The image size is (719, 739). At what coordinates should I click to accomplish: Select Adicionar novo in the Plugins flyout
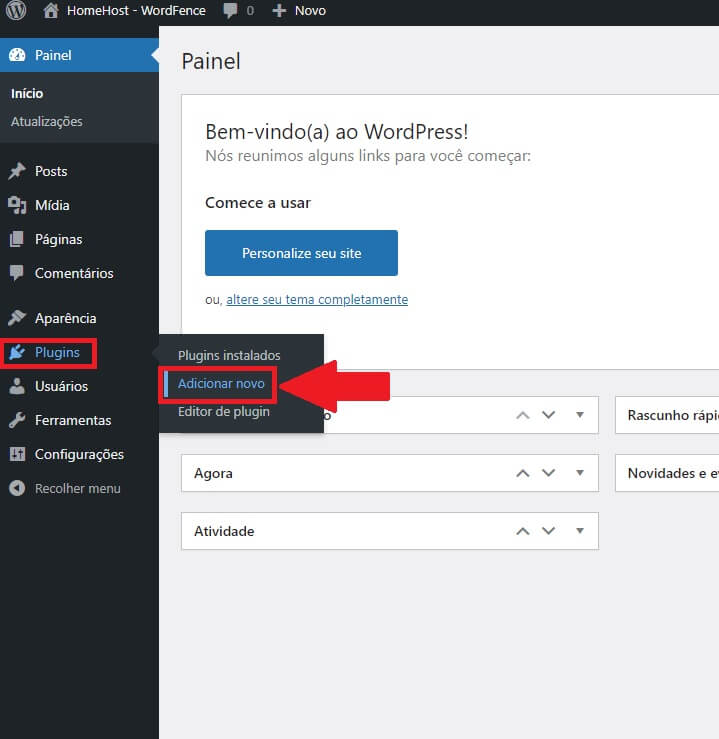(221, 384)
